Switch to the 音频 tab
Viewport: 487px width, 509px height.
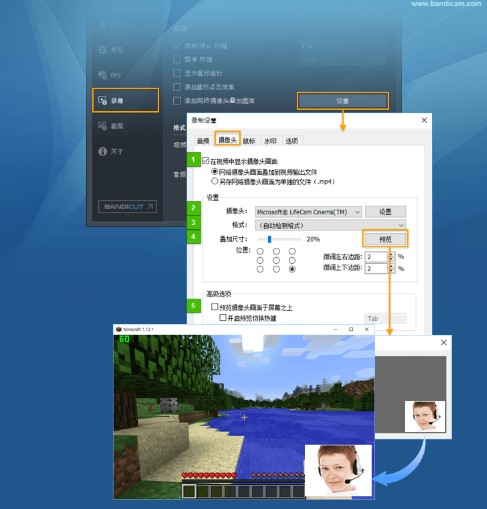tap(203, 141)
